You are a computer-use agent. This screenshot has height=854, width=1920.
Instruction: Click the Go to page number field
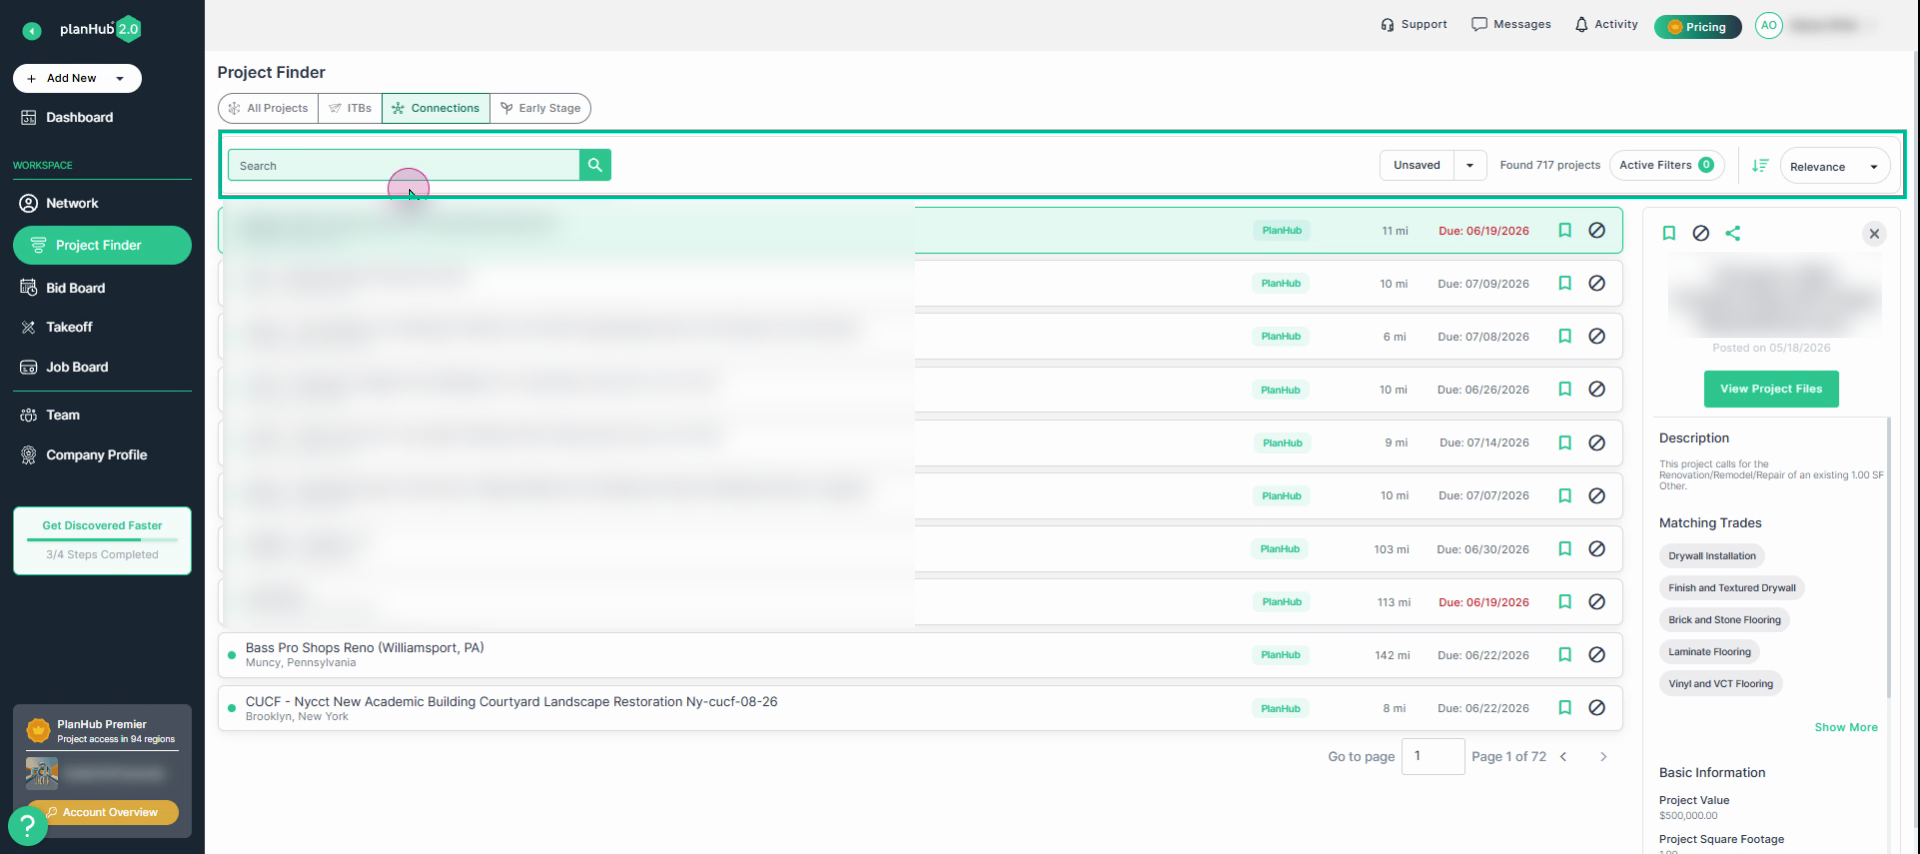[x=1433, y=756]
